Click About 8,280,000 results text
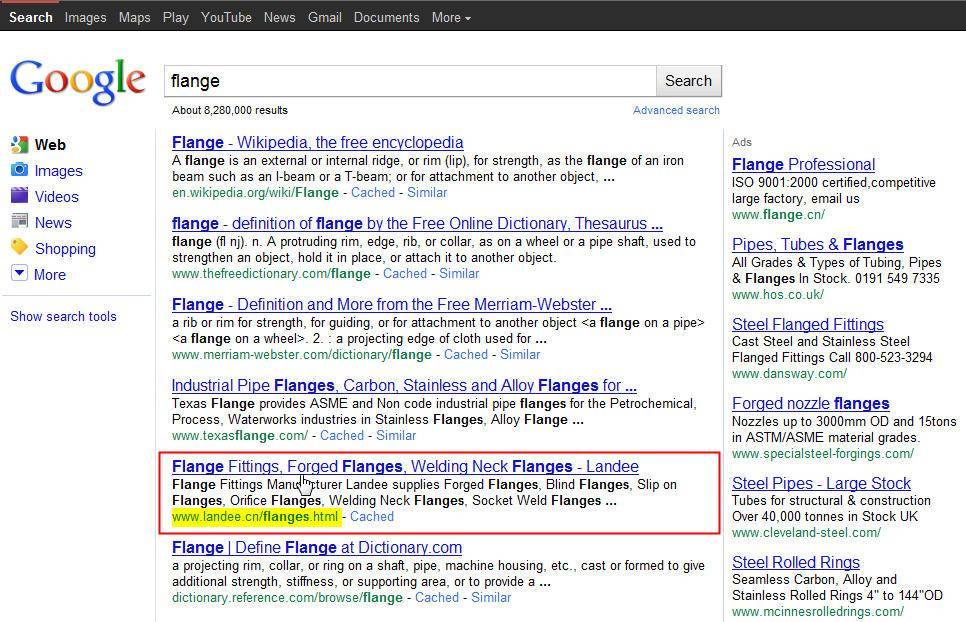This screenshot has height=622, width=966. pos(230,110)
